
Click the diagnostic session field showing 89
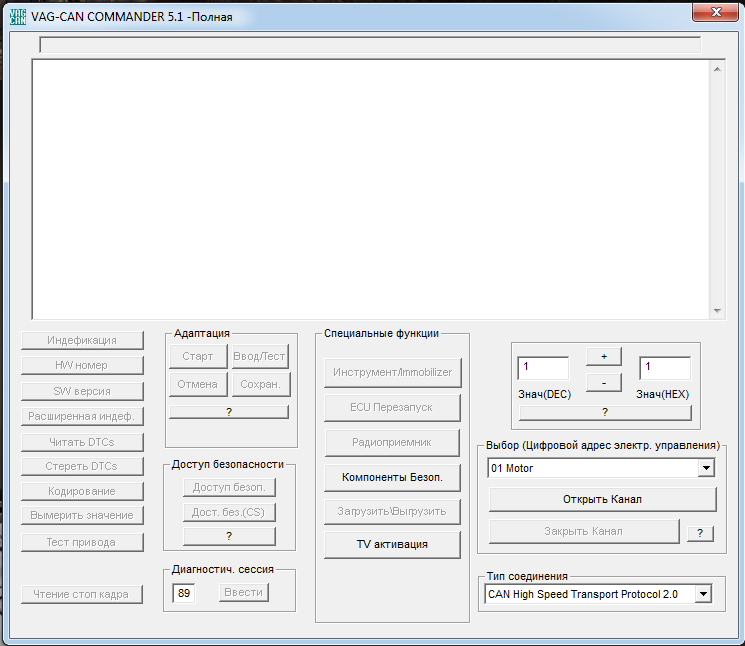point(184,593)
